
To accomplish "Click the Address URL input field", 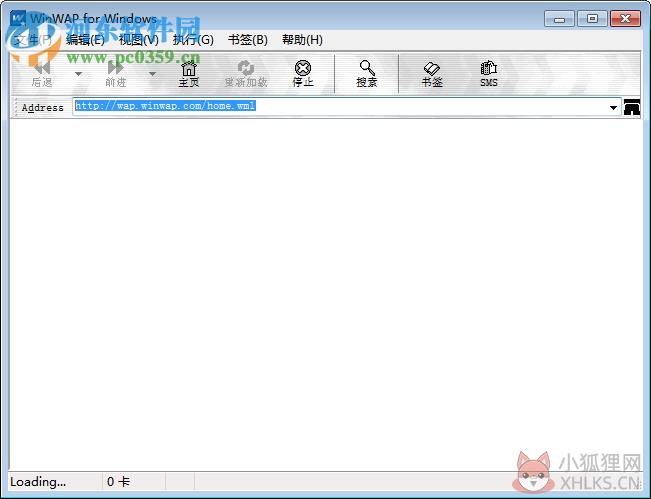I will [x=347, y=107].
